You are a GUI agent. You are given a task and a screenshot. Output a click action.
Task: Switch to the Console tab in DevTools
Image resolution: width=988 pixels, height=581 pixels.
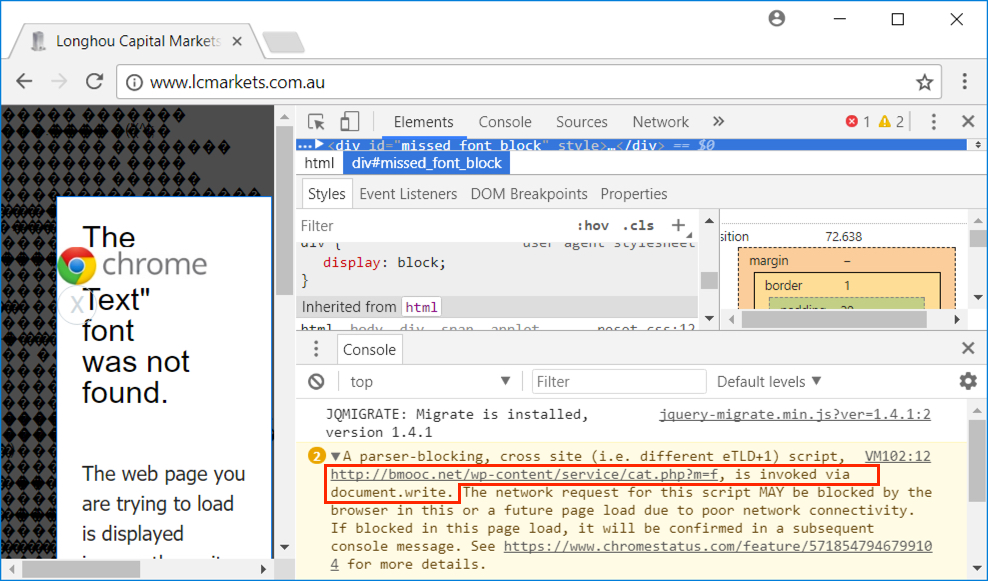coord(505,122)
